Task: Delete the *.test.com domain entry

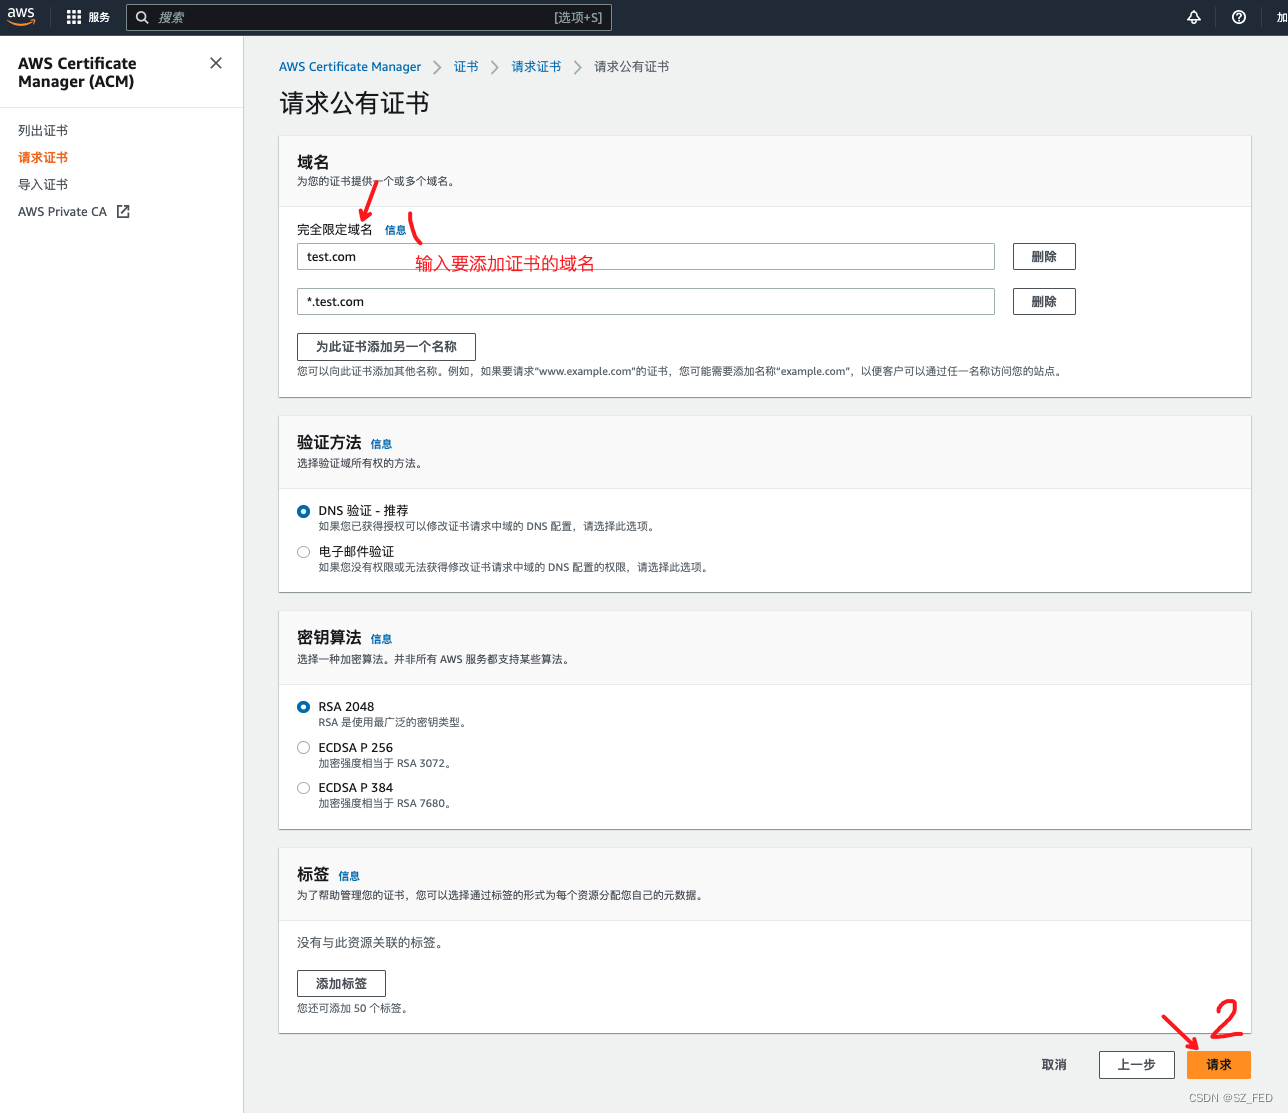Action: pos(1044,302)
